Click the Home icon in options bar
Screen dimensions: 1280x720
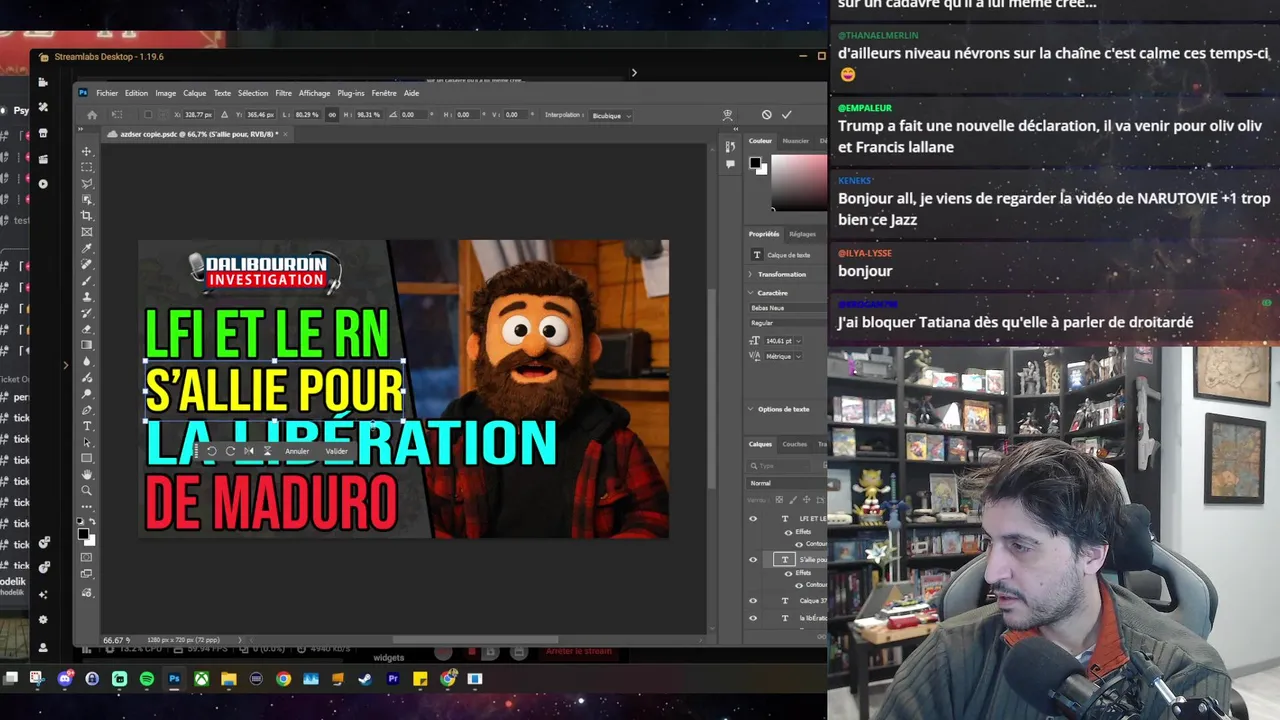pos(92,115)
